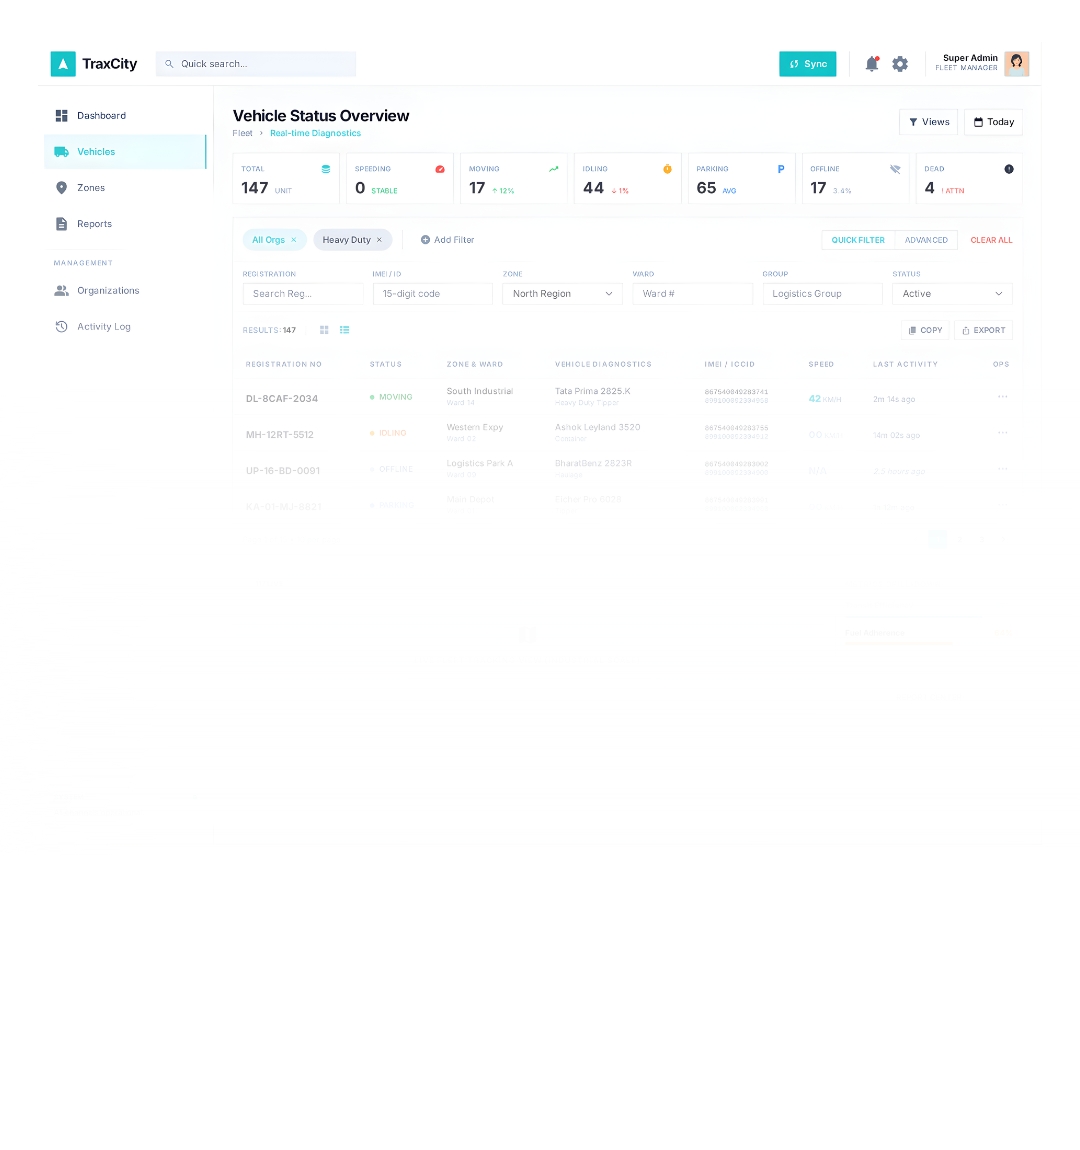This screenshot has height=1150, width=1080.
Task: Open row MH-12RT-5512
Action: pyautogui.click(x=627, y=434)
